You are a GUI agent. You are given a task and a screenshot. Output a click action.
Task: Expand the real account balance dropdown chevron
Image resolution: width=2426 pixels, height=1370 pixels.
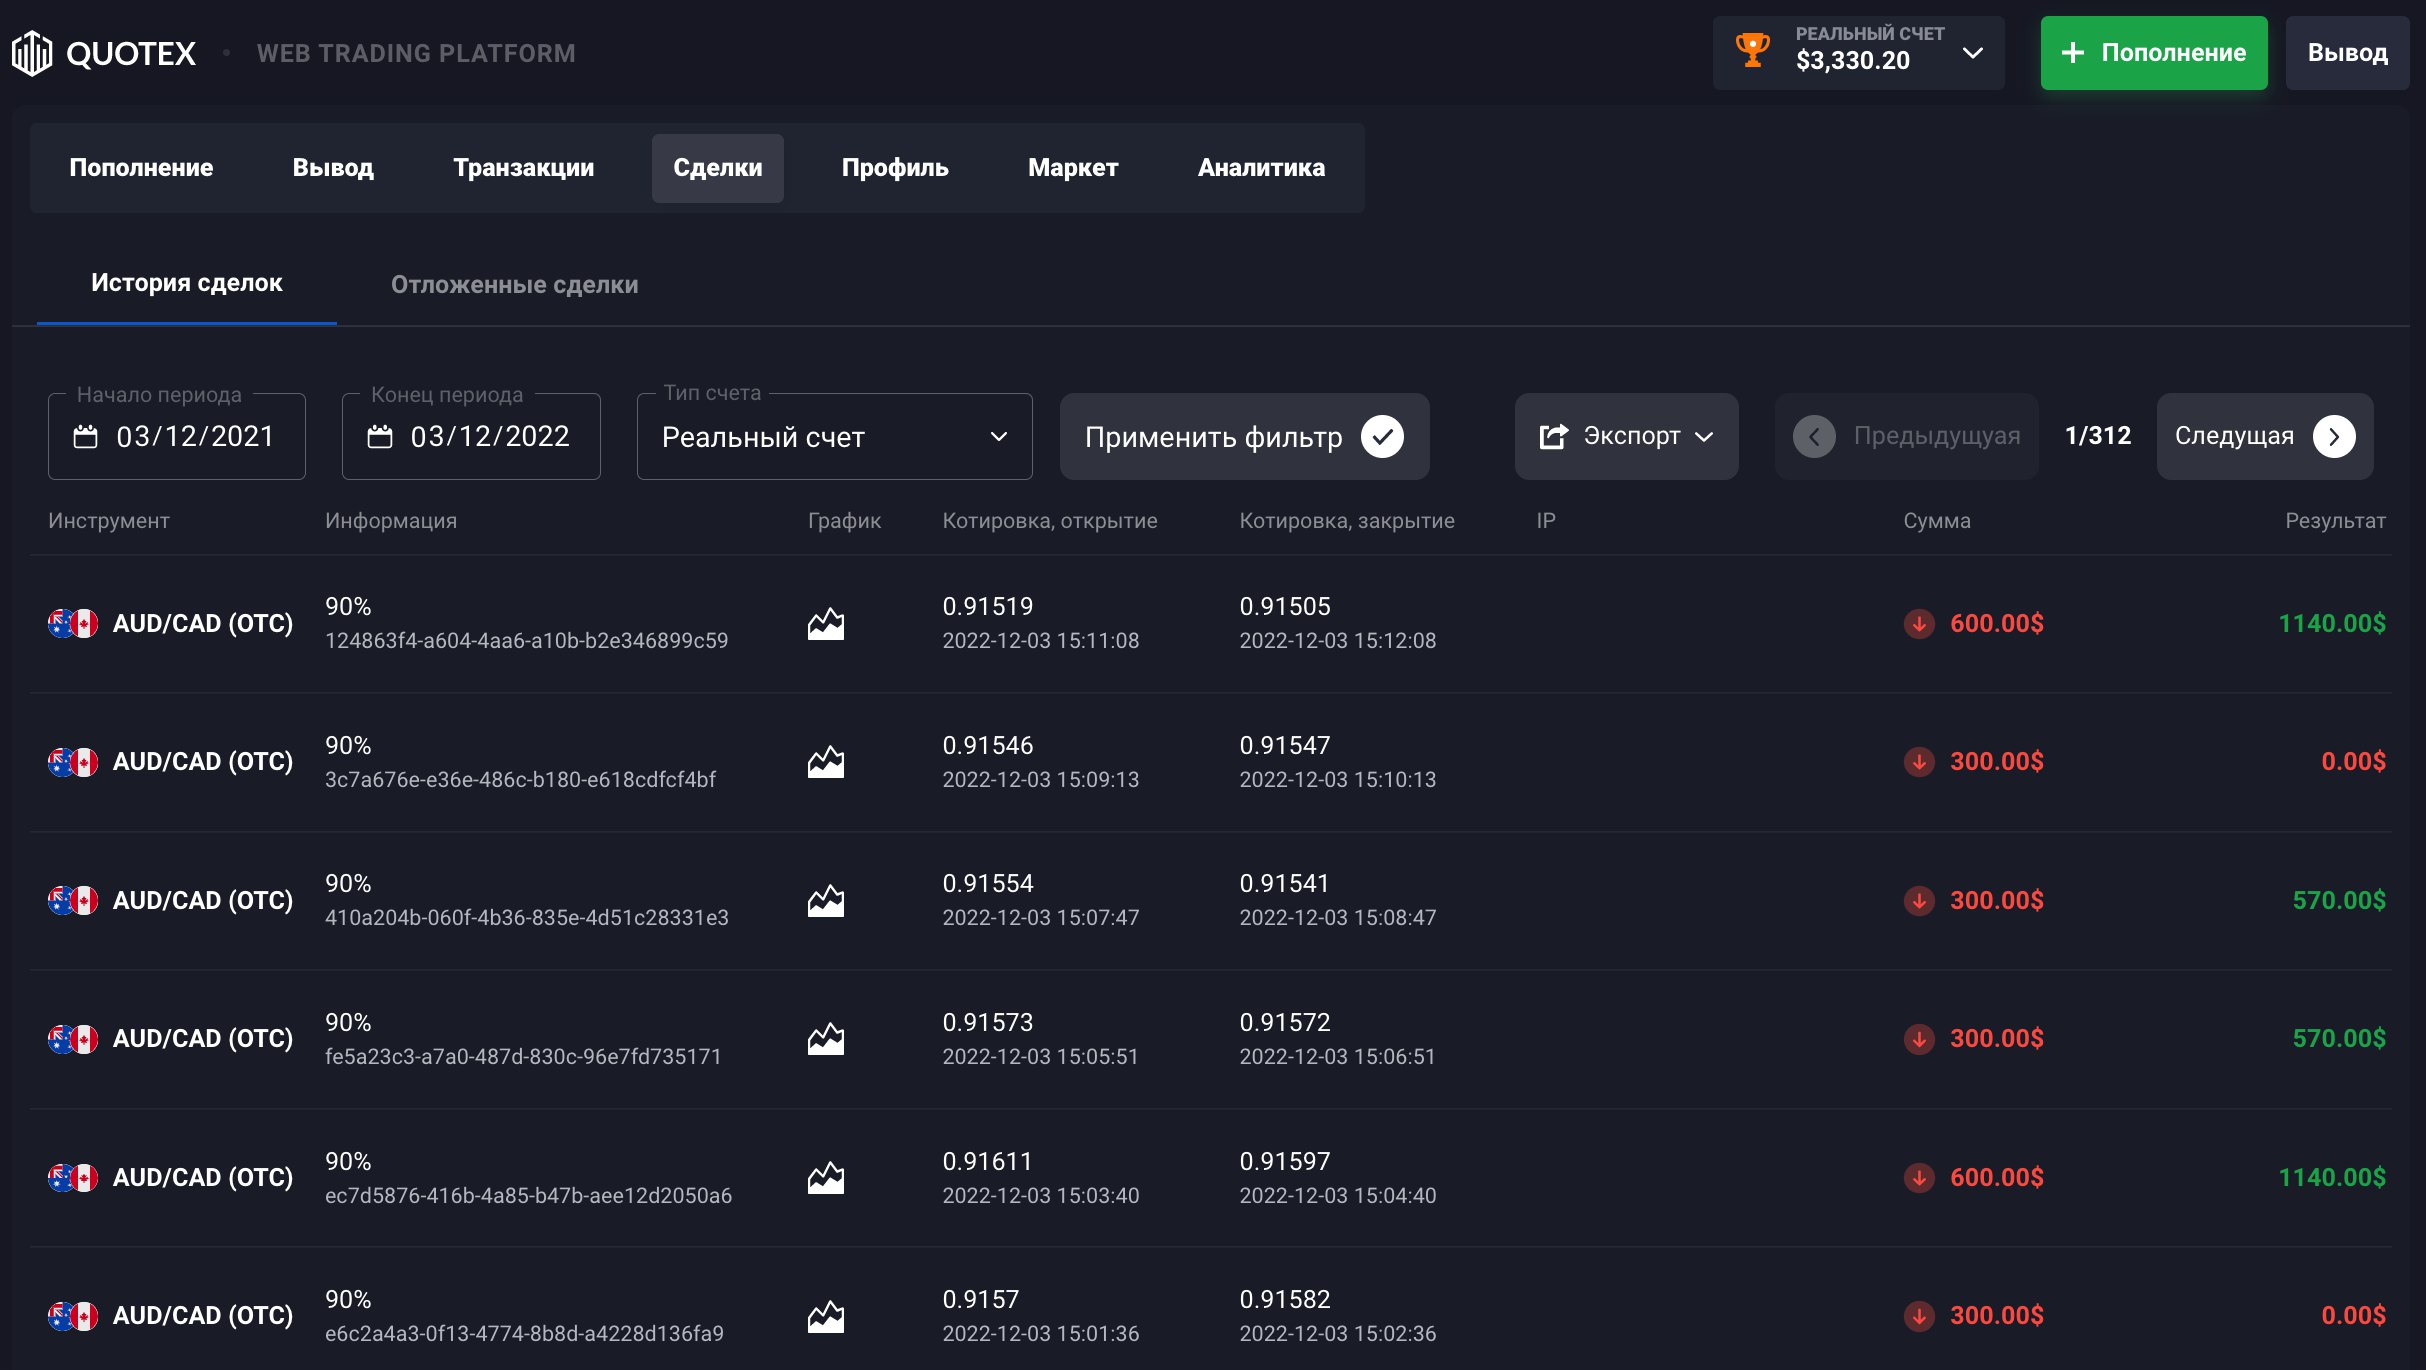pyautogui.click(x=1972, y=53)
